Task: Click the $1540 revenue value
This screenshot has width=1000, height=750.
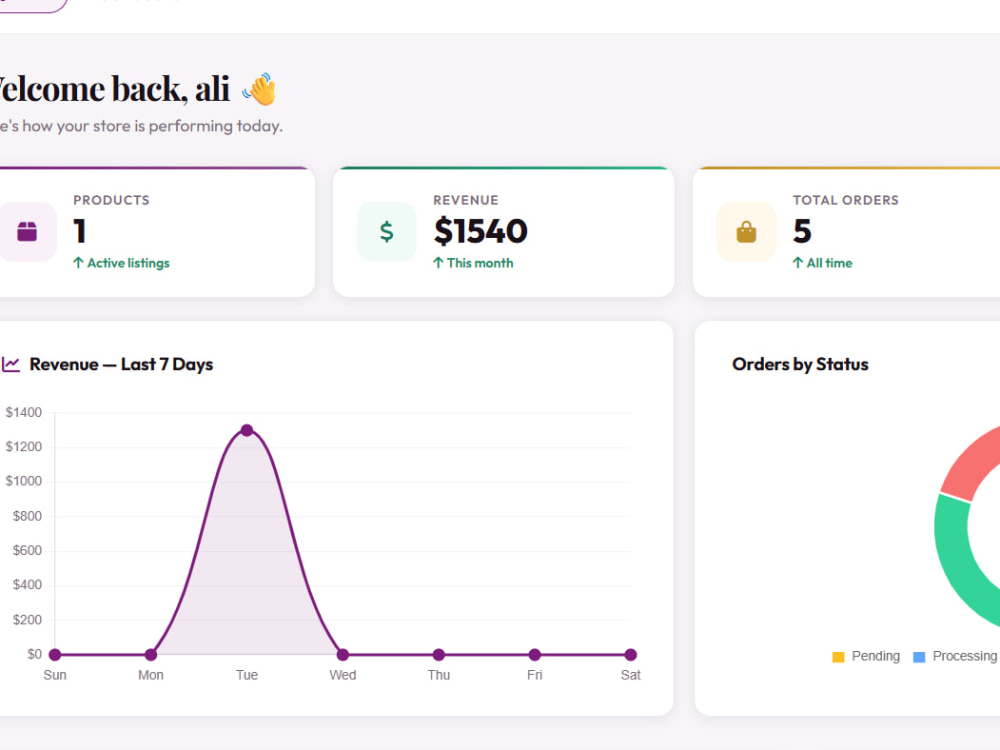Action: click(481, 231)
